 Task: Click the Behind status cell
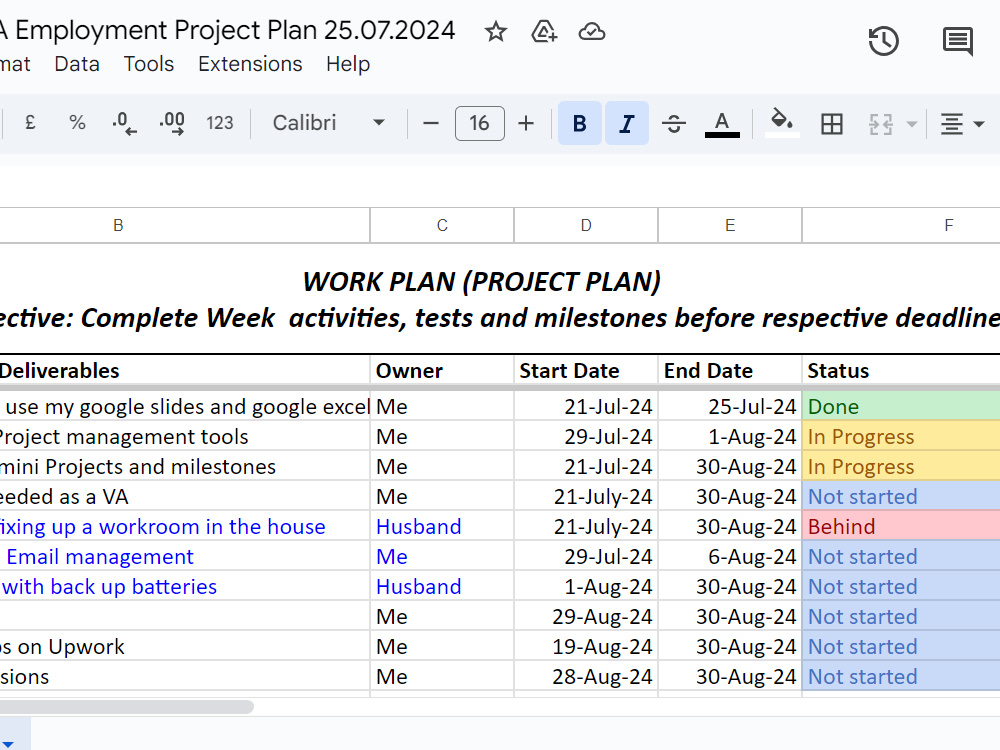pyautogui.click(x=901, y=526)
